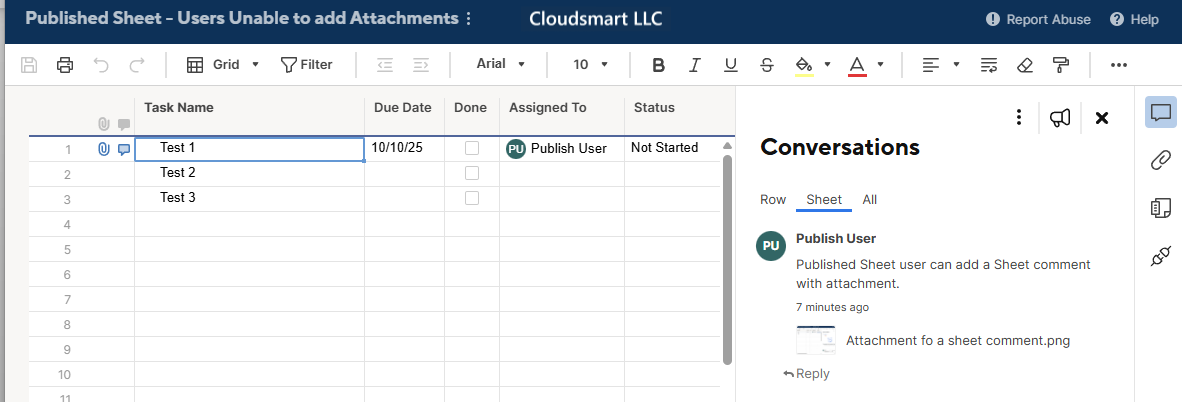
Task: Click the megaphone icon in Conversations panel
Action: 1060,118
